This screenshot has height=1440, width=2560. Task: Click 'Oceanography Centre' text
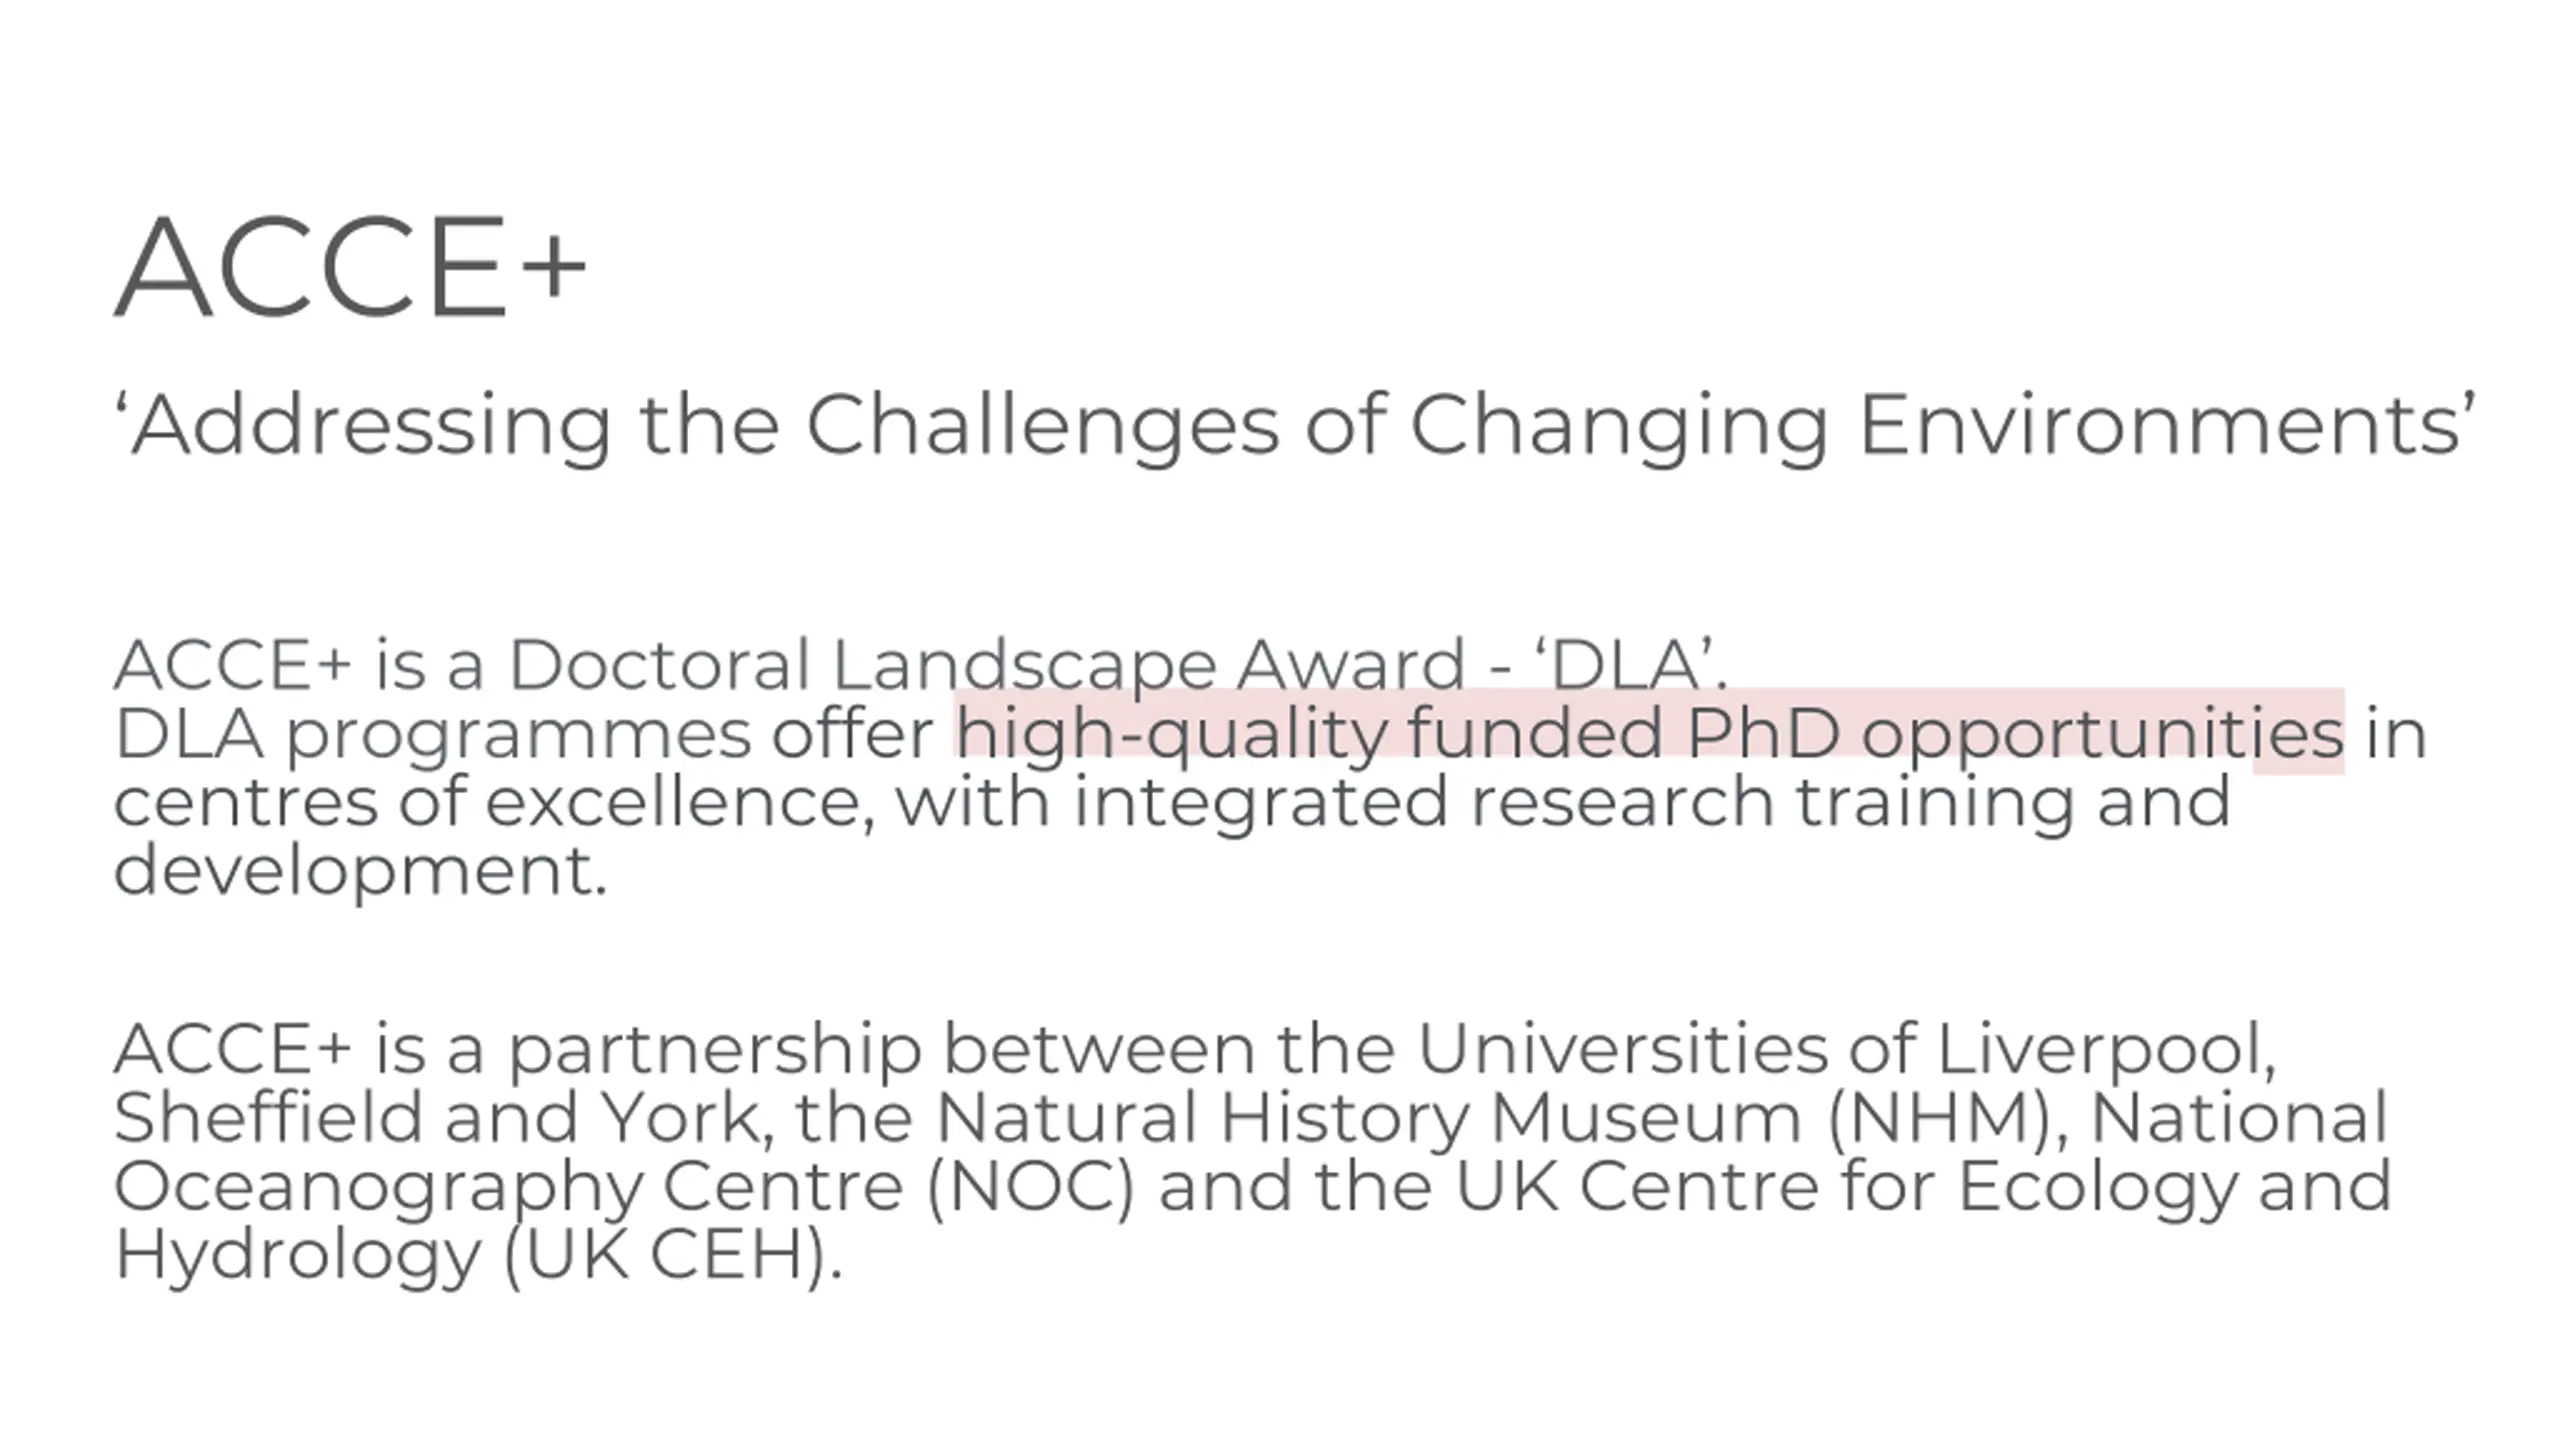[509, 1187]
